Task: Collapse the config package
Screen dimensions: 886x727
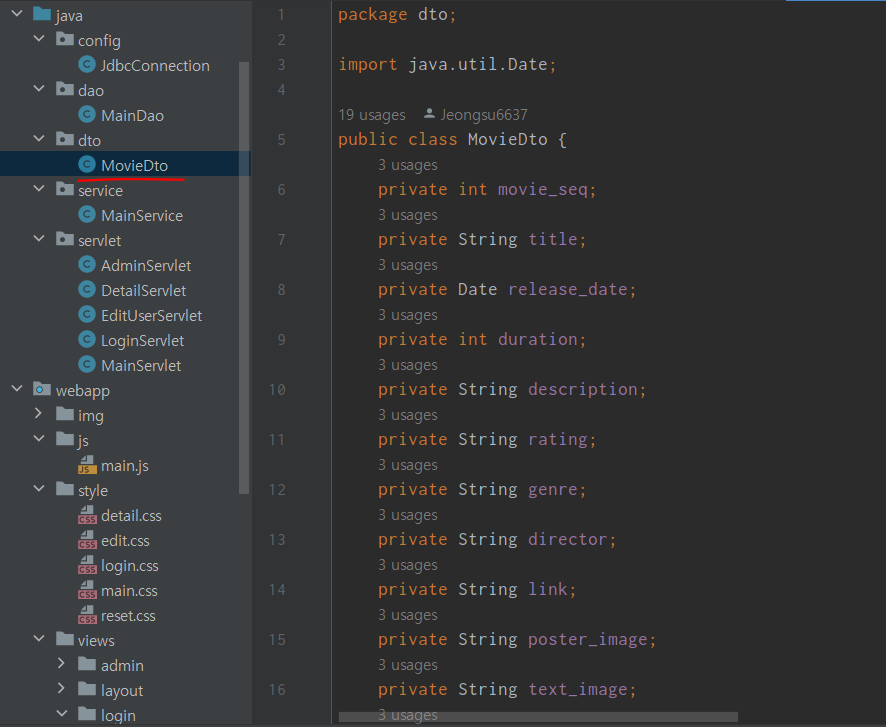Action: (39, 38)
